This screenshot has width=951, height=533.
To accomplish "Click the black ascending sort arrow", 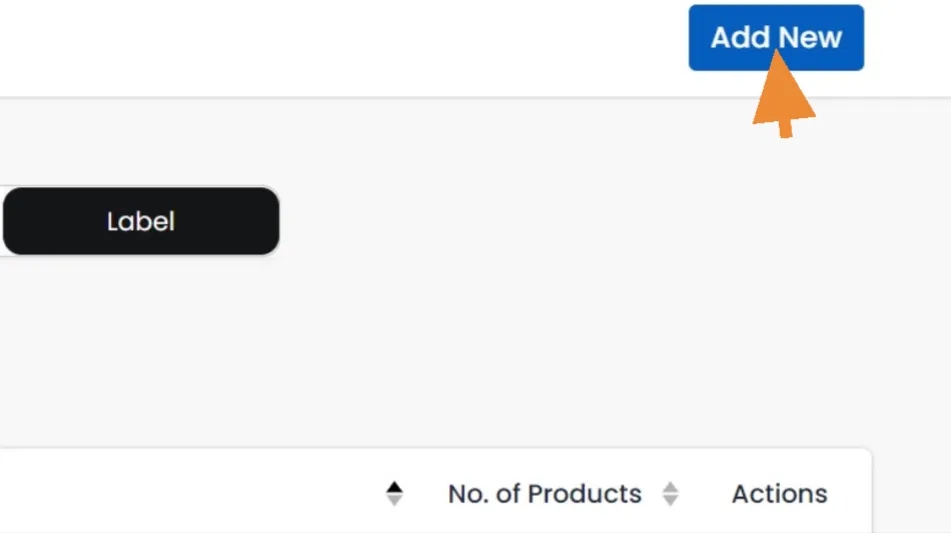I will (x=395, y=487).
